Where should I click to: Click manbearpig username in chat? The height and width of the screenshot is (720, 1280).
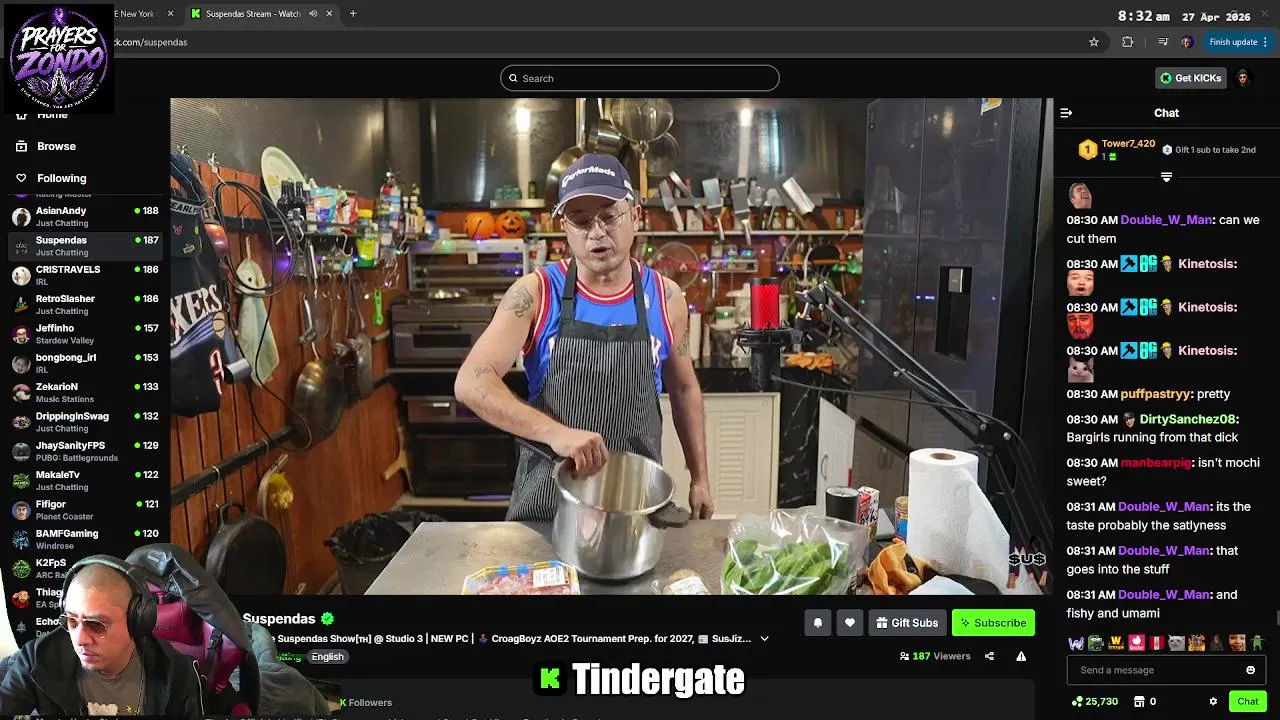coord(1156,463)
